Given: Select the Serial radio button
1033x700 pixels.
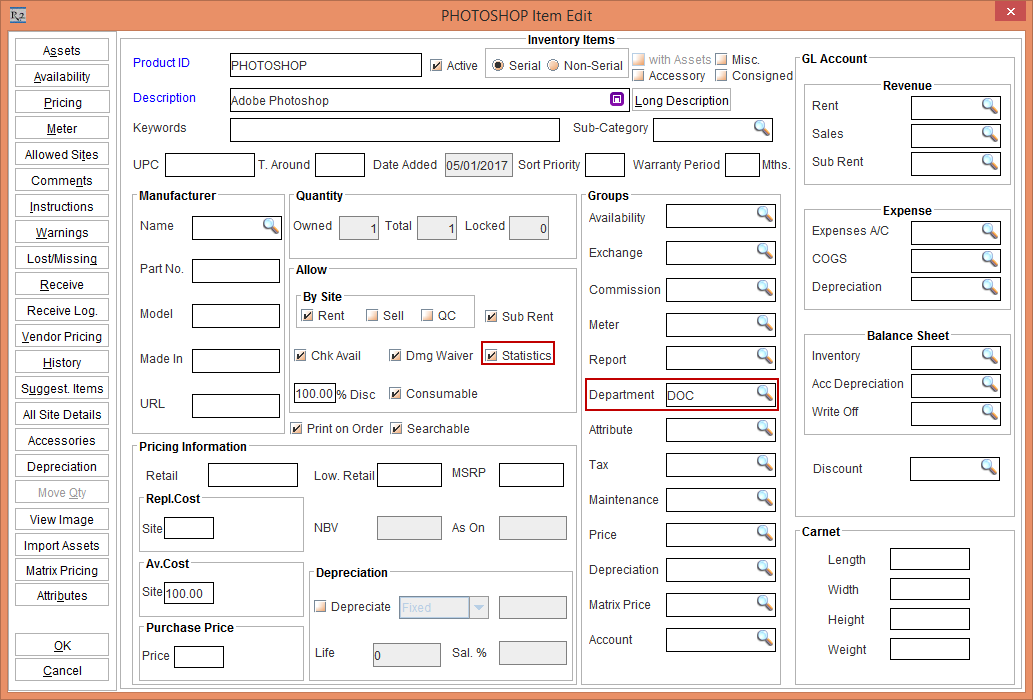Looking at the screenshot, I should coord(499,65).
